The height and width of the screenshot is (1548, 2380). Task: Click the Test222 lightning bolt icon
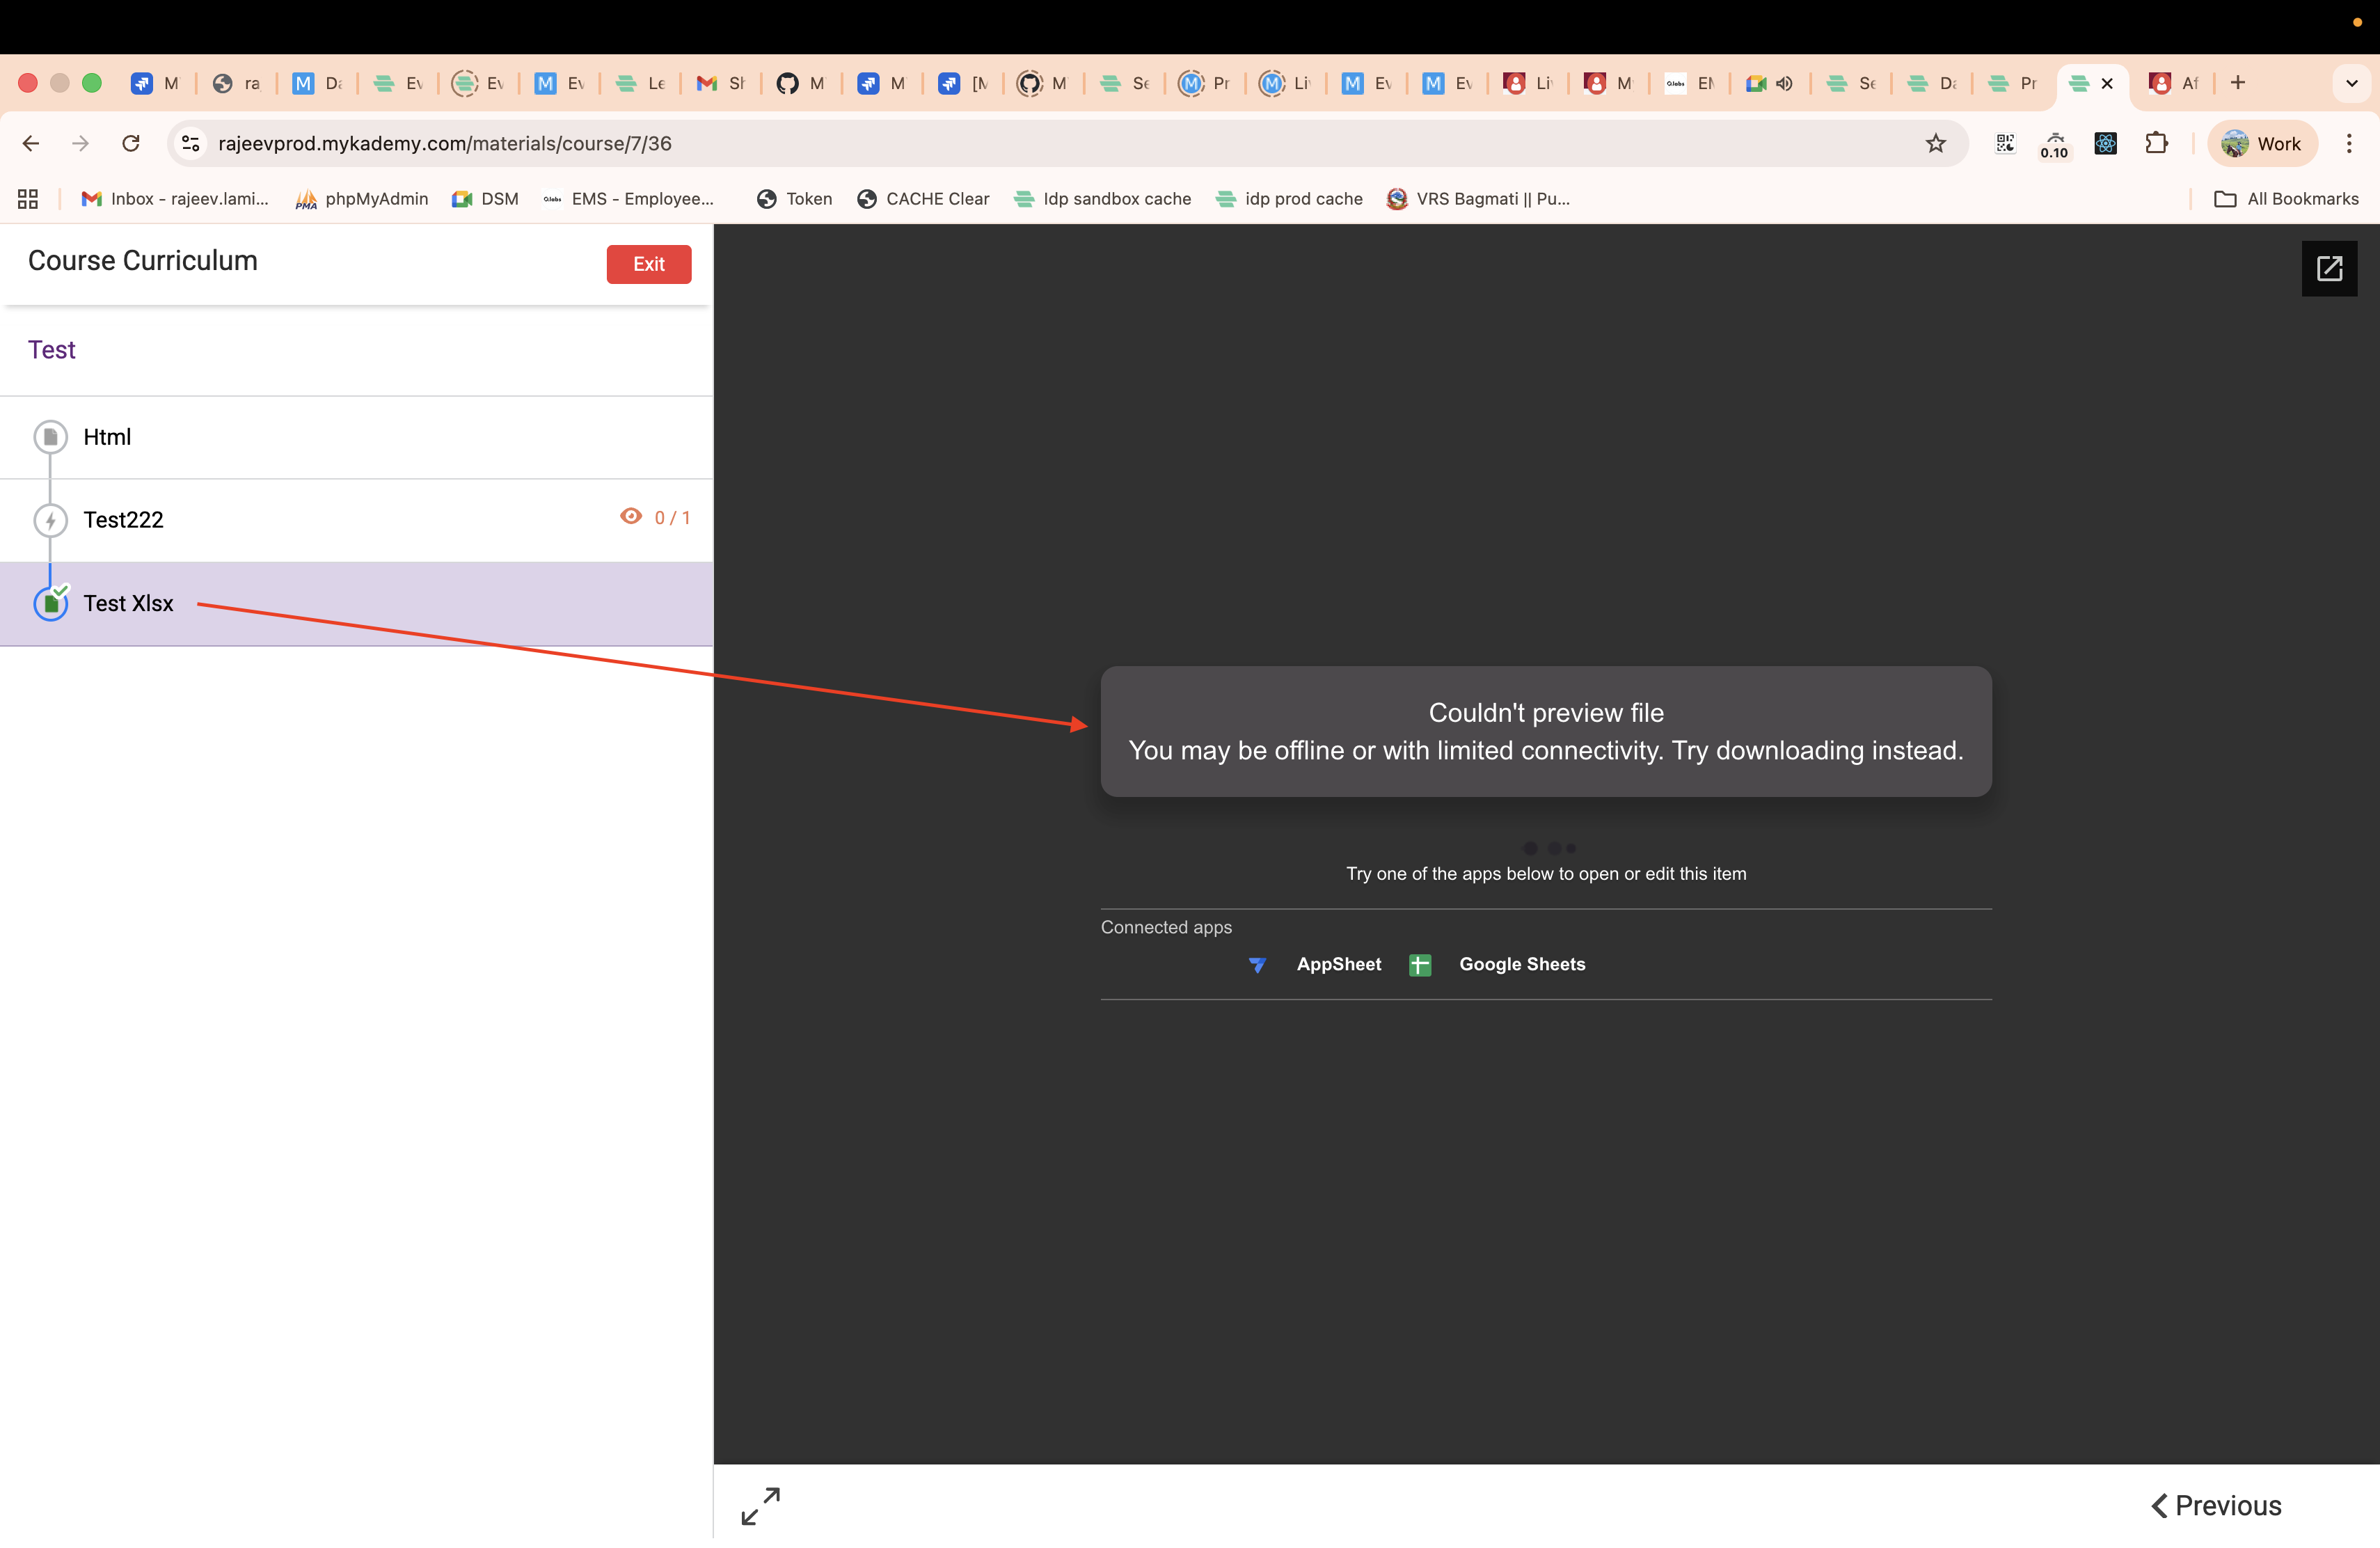(x=51, y=520)
